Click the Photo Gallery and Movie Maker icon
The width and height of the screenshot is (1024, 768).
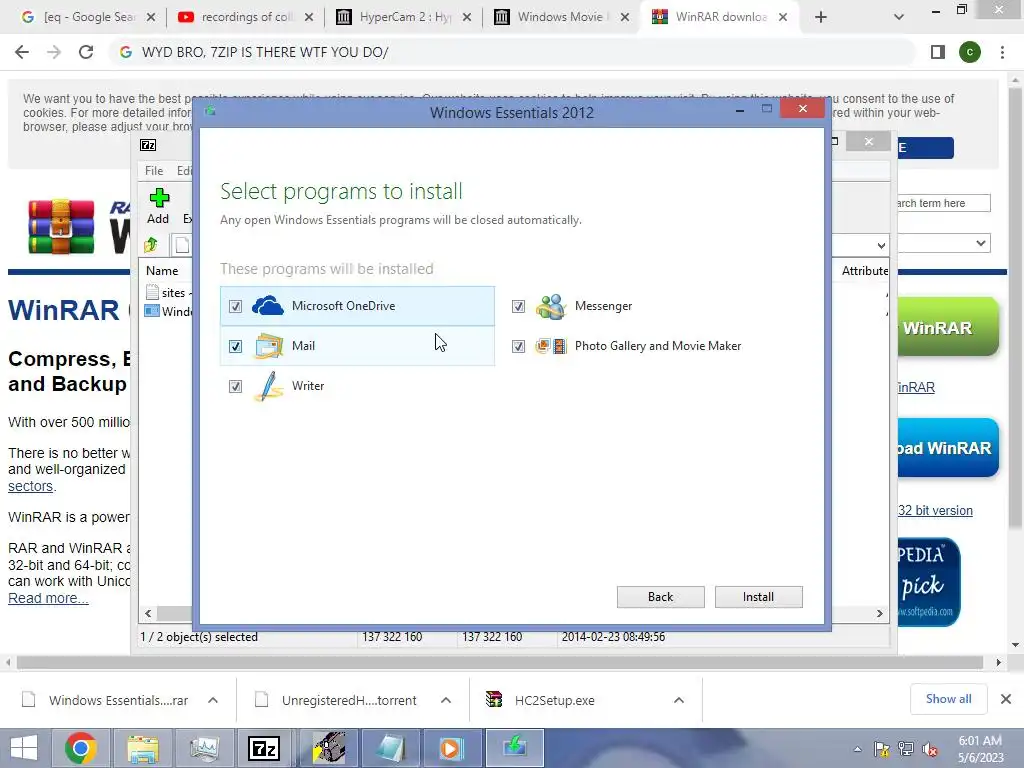pos(551,346)
